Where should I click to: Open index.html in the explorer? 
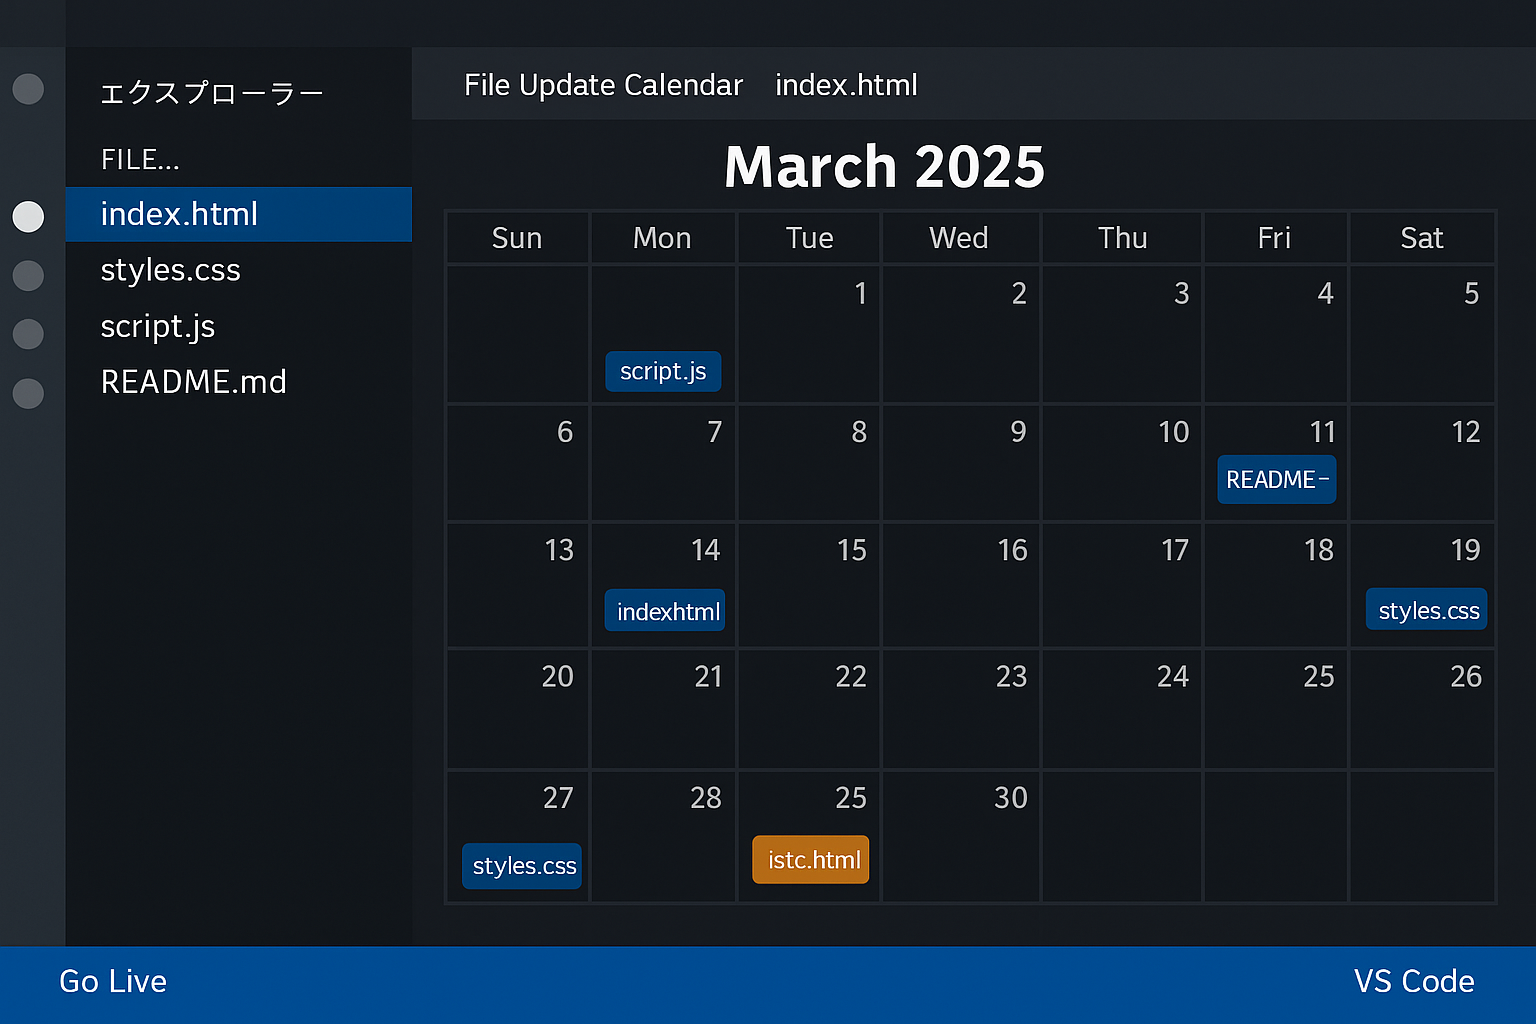tap(180, 214)
